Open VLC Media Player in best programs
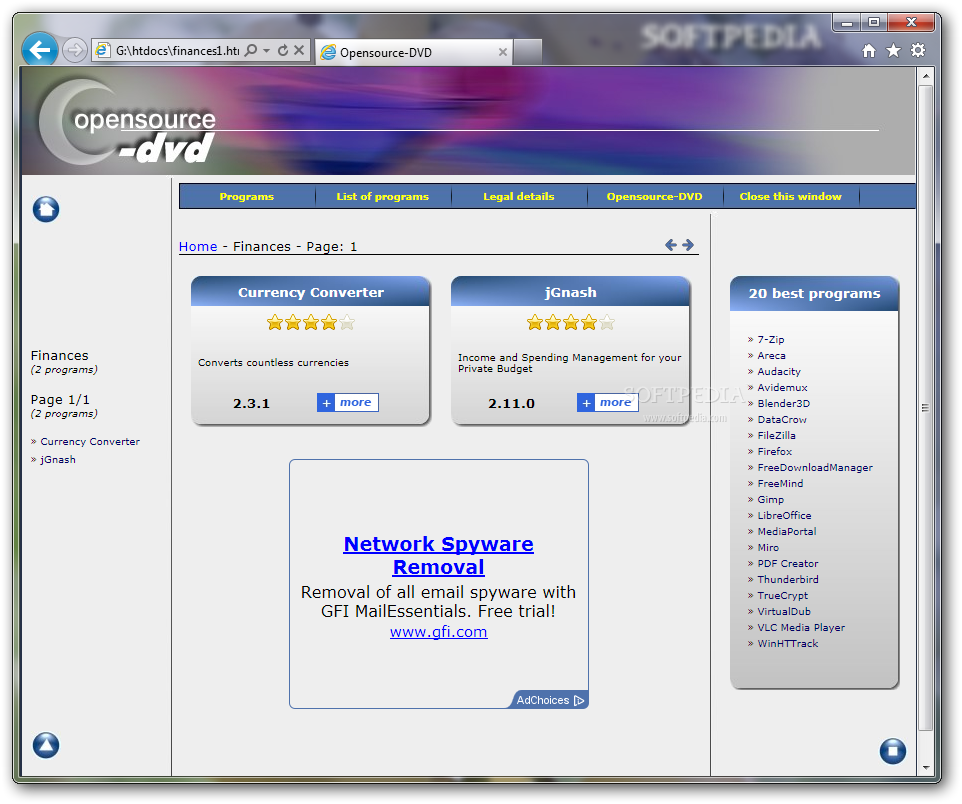Screen dimensions: 962x804 pos(801,627)
